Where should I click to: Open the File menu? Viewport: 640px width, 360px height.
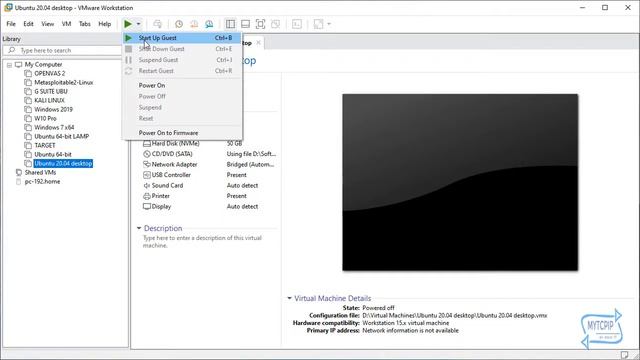tap(11, 24)
